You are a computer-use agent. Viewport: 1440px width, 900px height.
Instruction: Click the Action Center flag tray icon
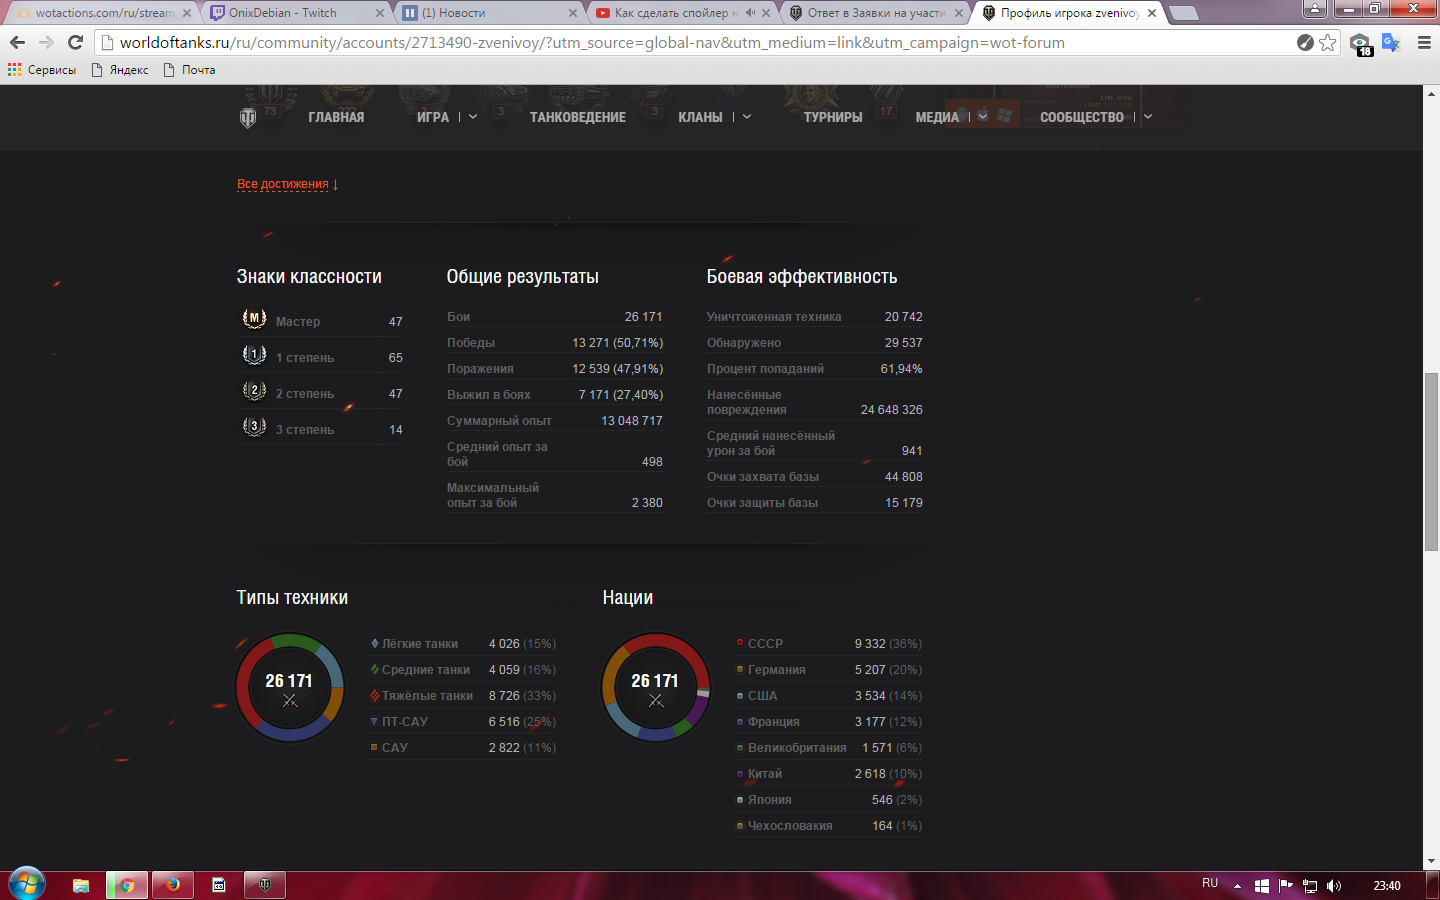click(x=1286, y=886)
